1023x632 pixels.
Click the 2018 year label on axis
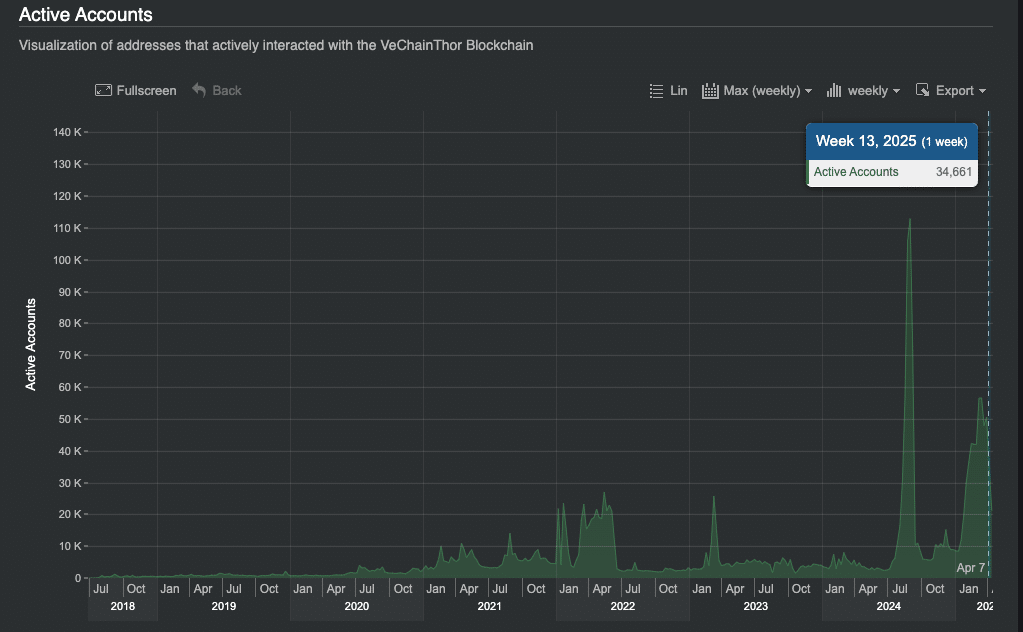point(123,607)
